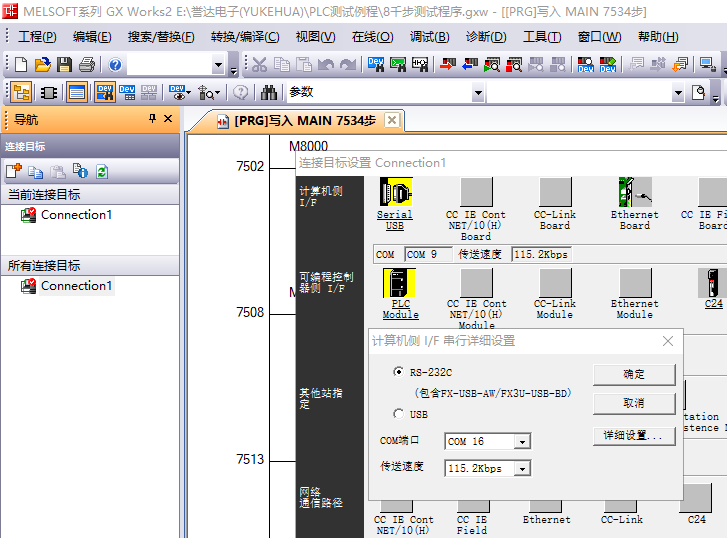Select the RS-232C radio button
This screenshot has width=727, height=538.
pyautogui.click(x=398, y=371)
